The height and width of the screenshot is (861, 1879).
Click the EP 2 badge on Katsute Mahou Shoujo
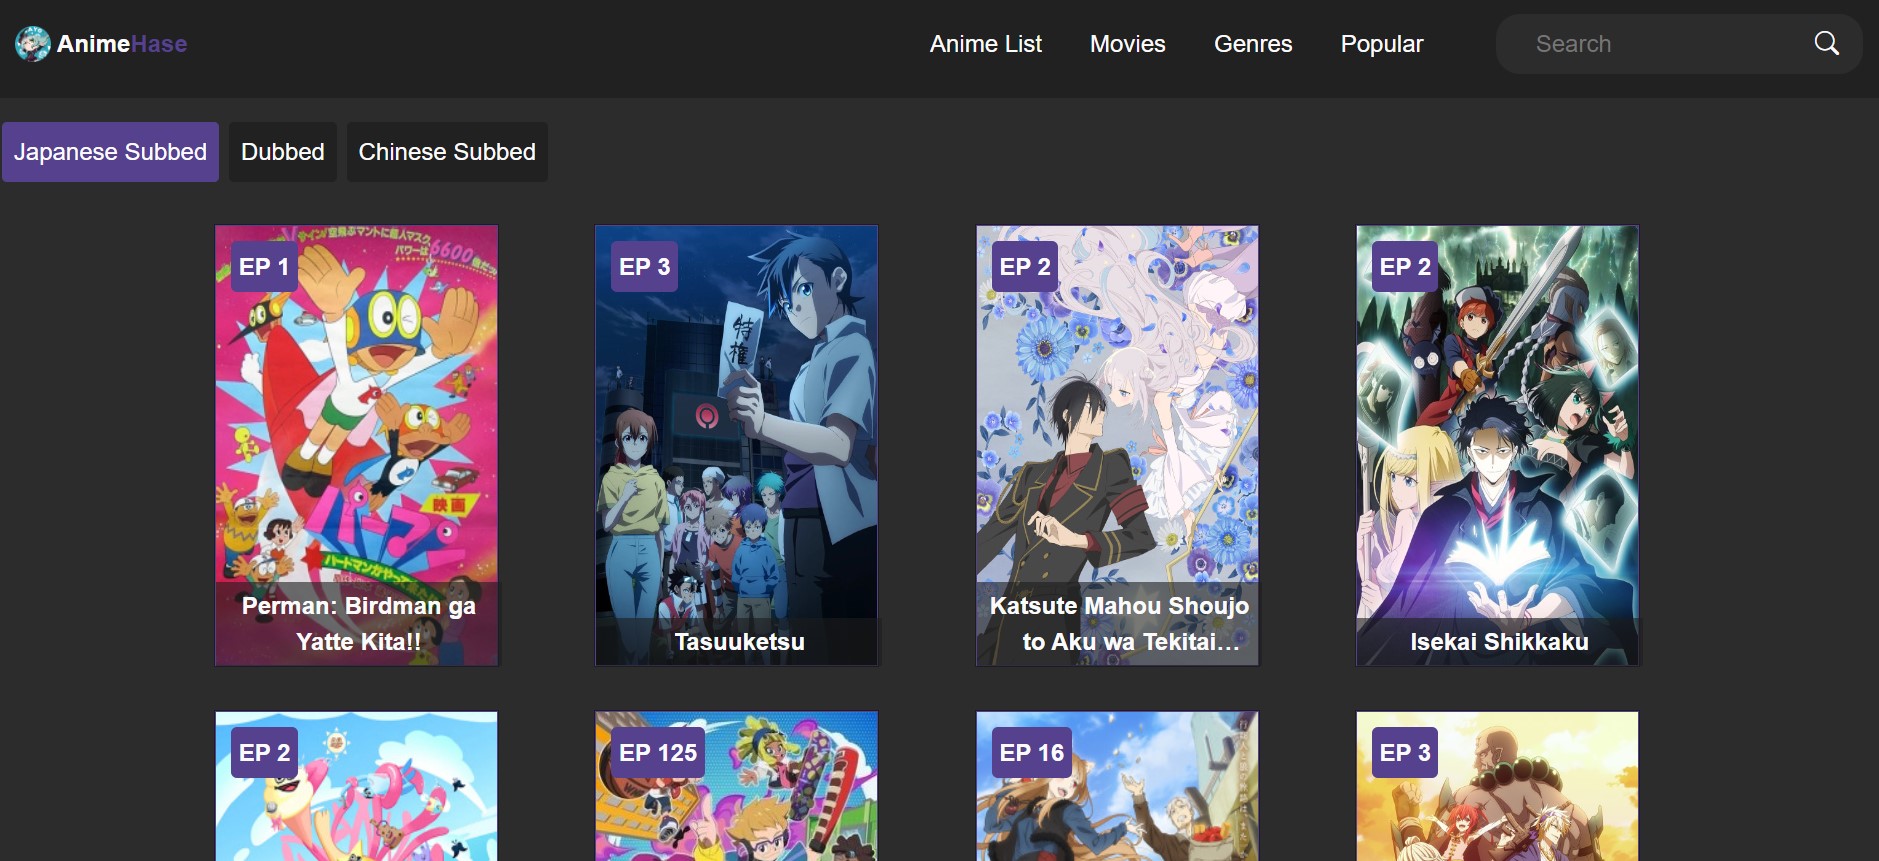click(x=1025, y=267)
